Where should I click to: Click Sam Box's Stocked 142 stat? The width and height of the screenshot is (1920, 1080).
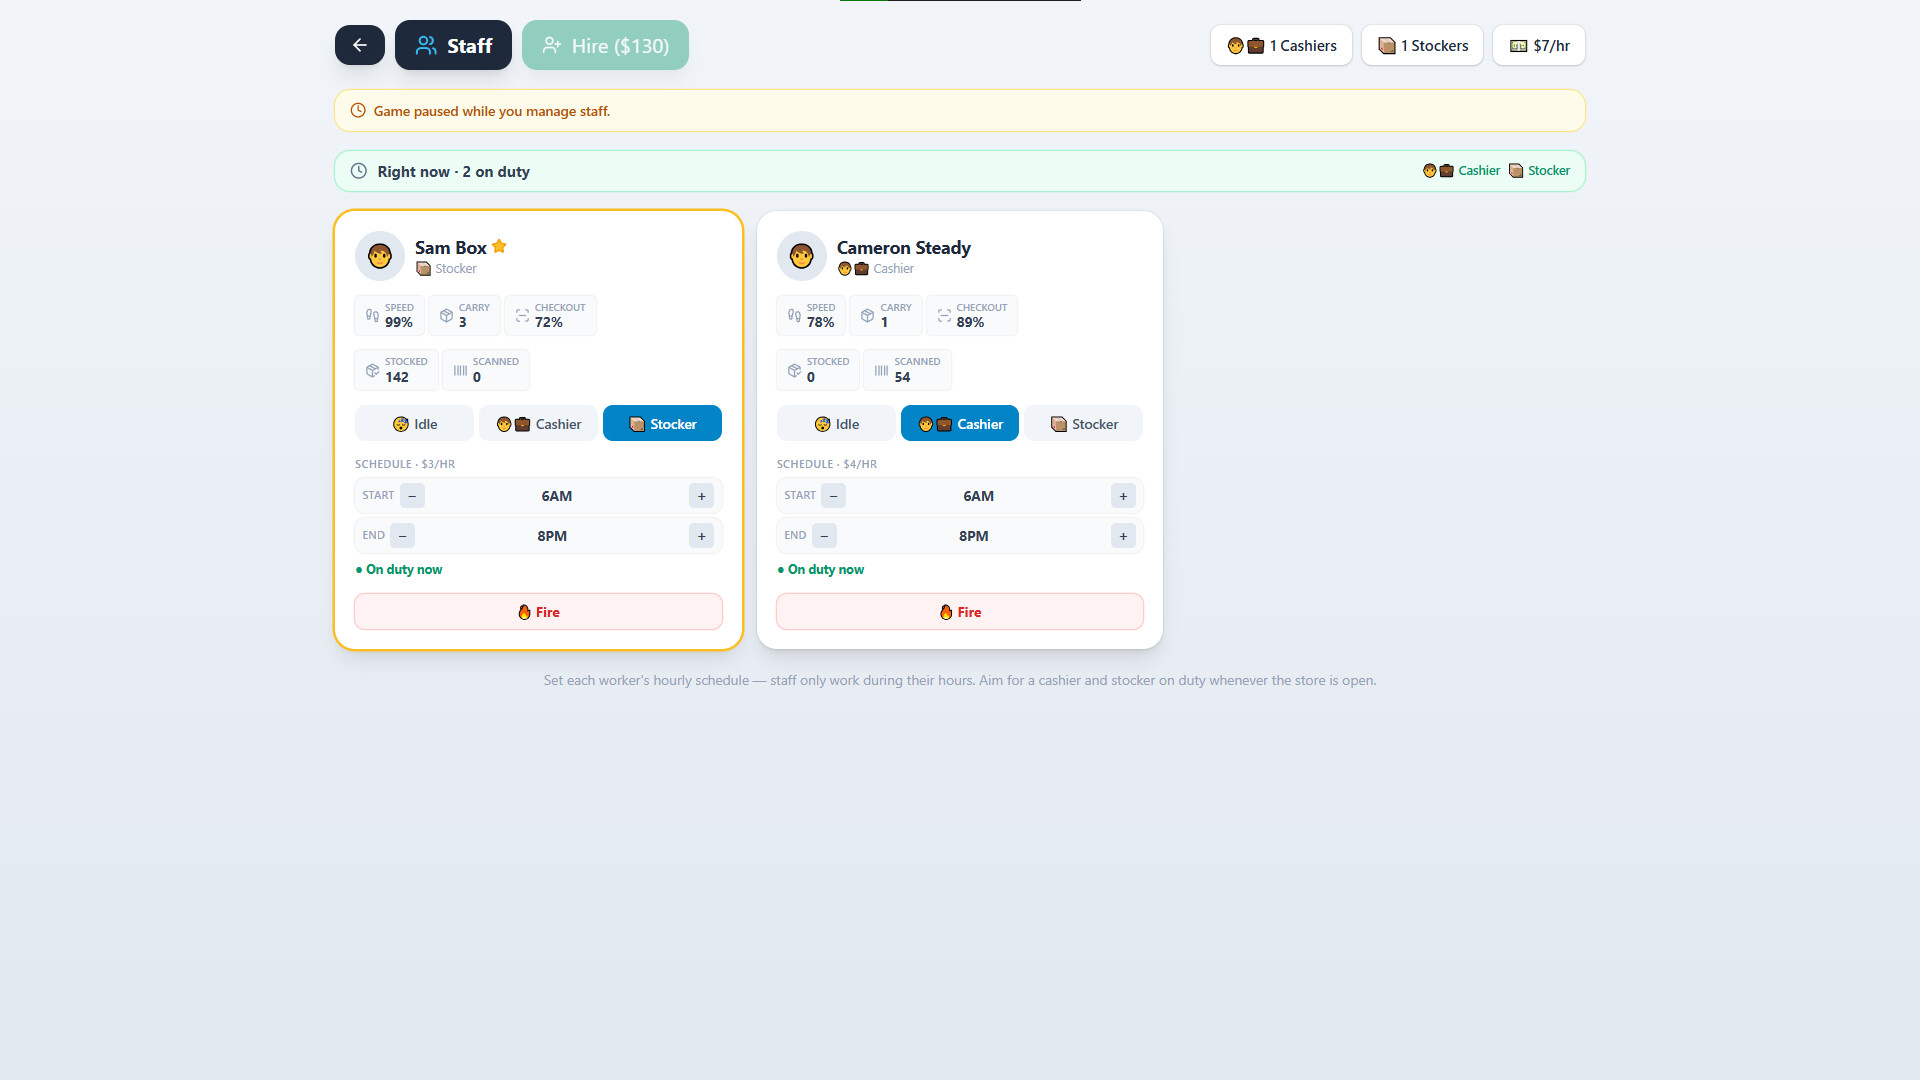(396, 370)
